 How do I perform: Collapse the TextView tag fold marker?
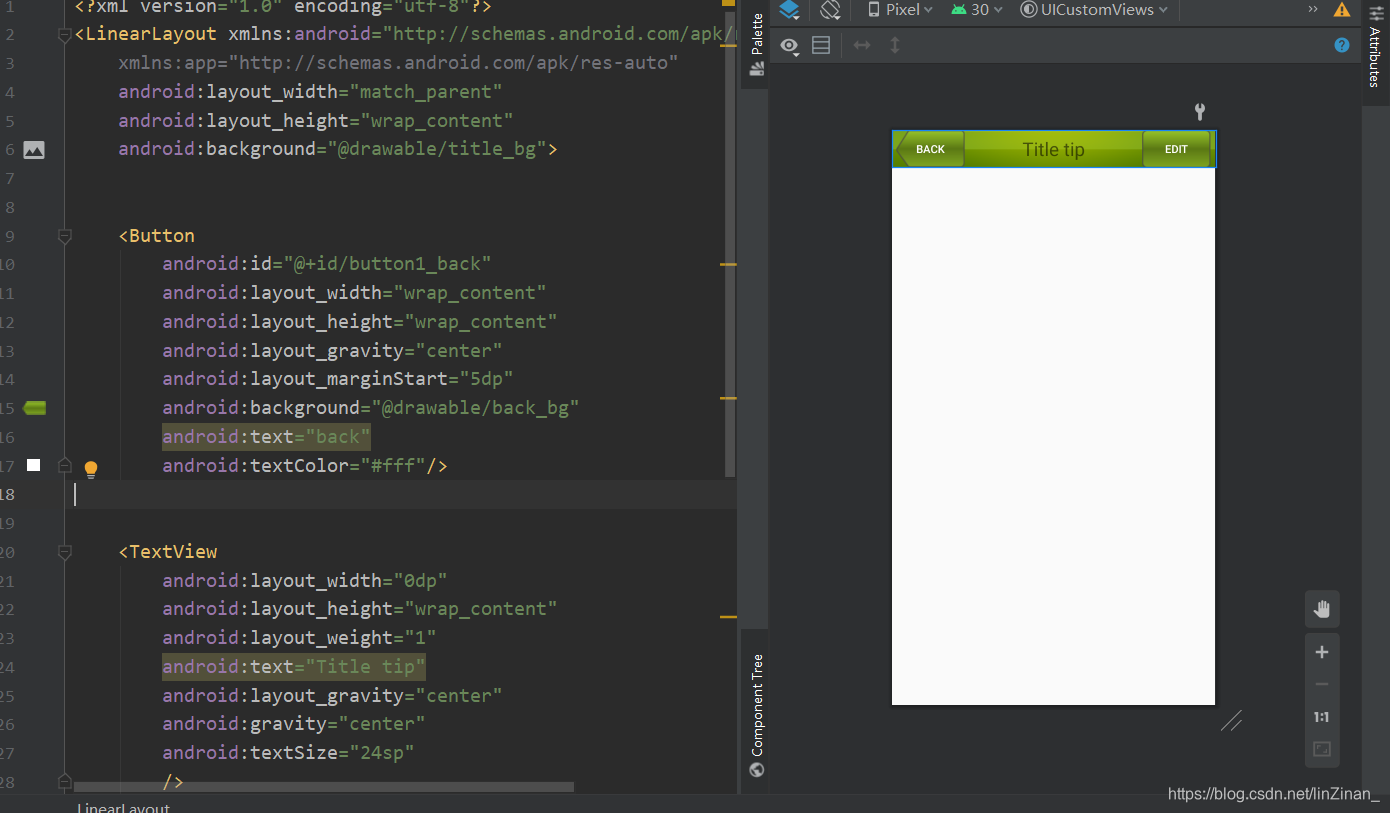click(65, 552)
